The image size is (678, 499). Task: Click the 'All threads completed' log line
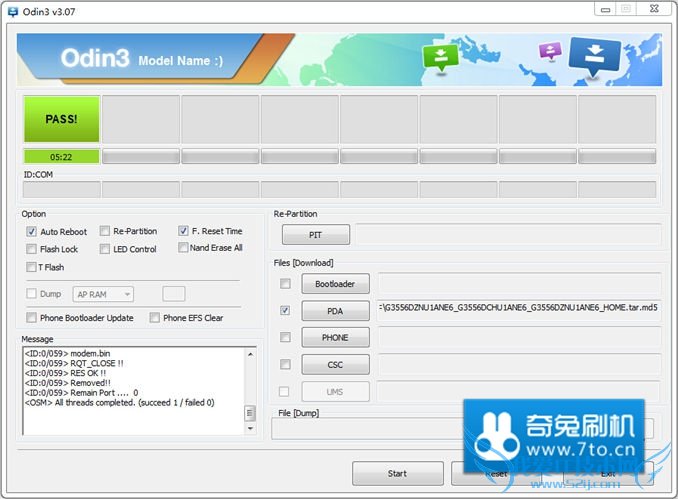120,403
